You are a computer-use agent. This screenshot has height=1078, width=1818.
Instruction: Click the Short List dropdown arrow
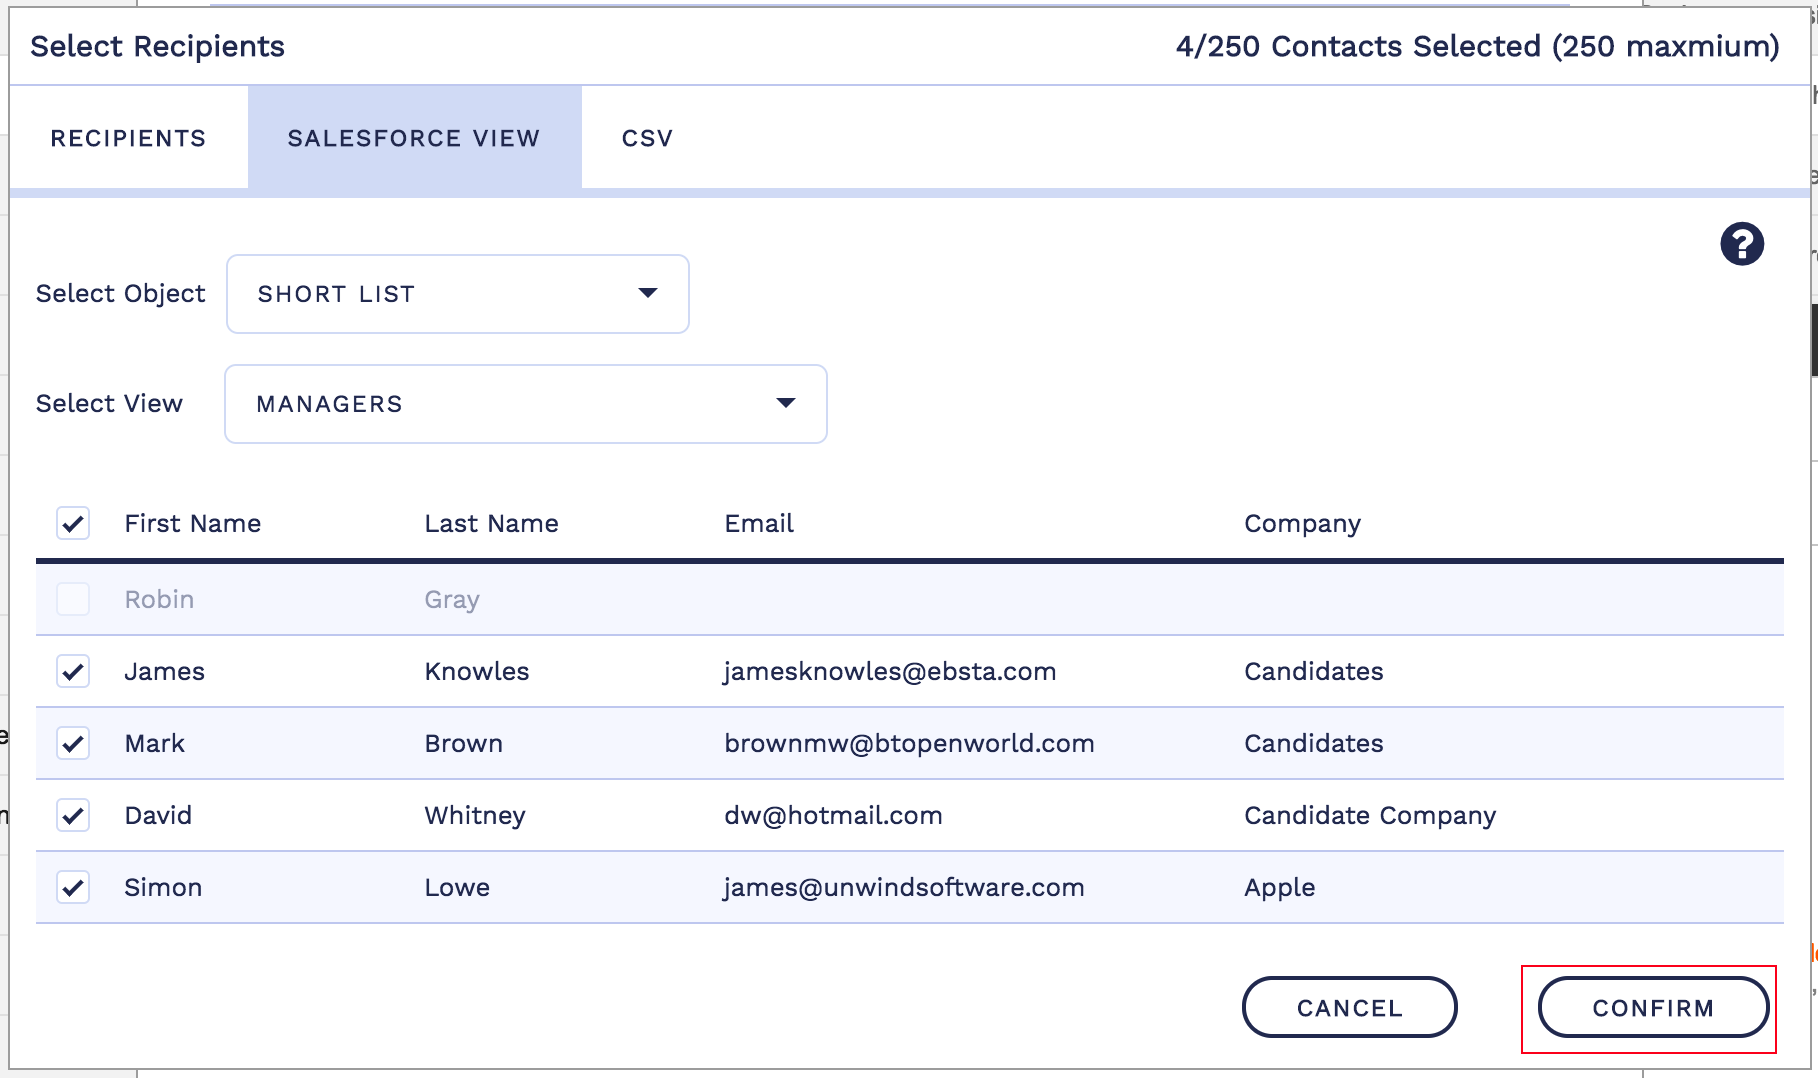tap(648, 293)
